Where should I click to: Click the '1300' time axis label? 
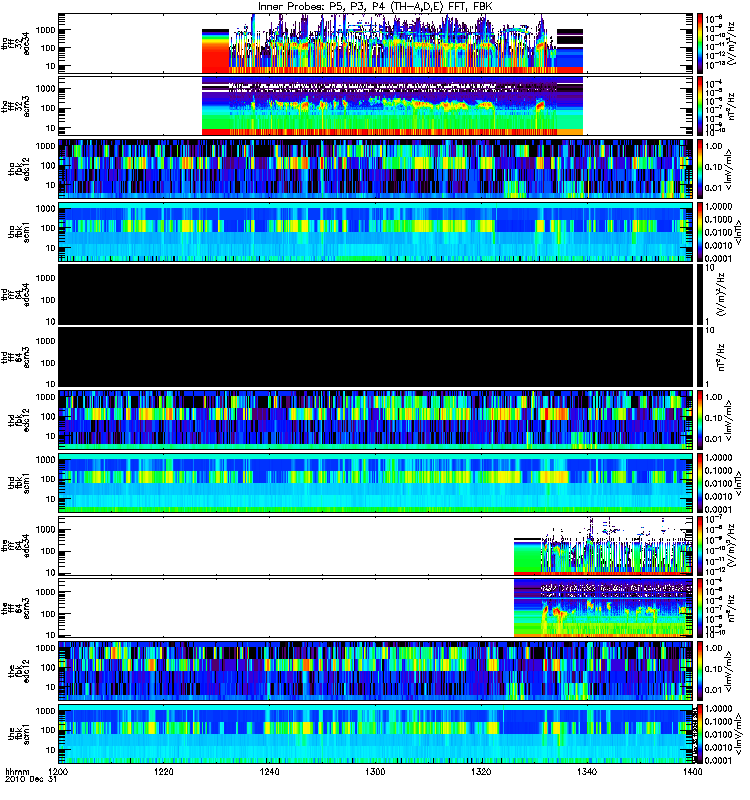pyautogui.click(x=375, y=772)
